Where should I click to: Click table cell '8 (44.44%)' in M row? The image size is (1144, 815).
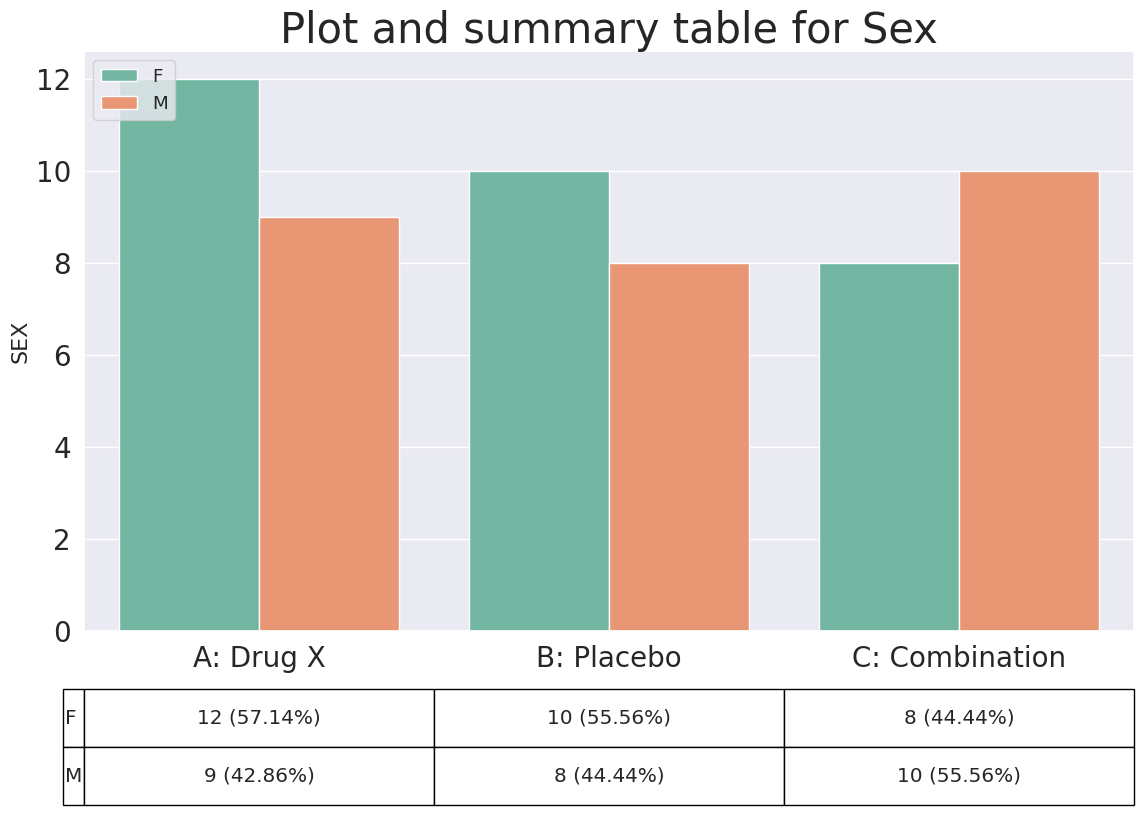(609, 776)
